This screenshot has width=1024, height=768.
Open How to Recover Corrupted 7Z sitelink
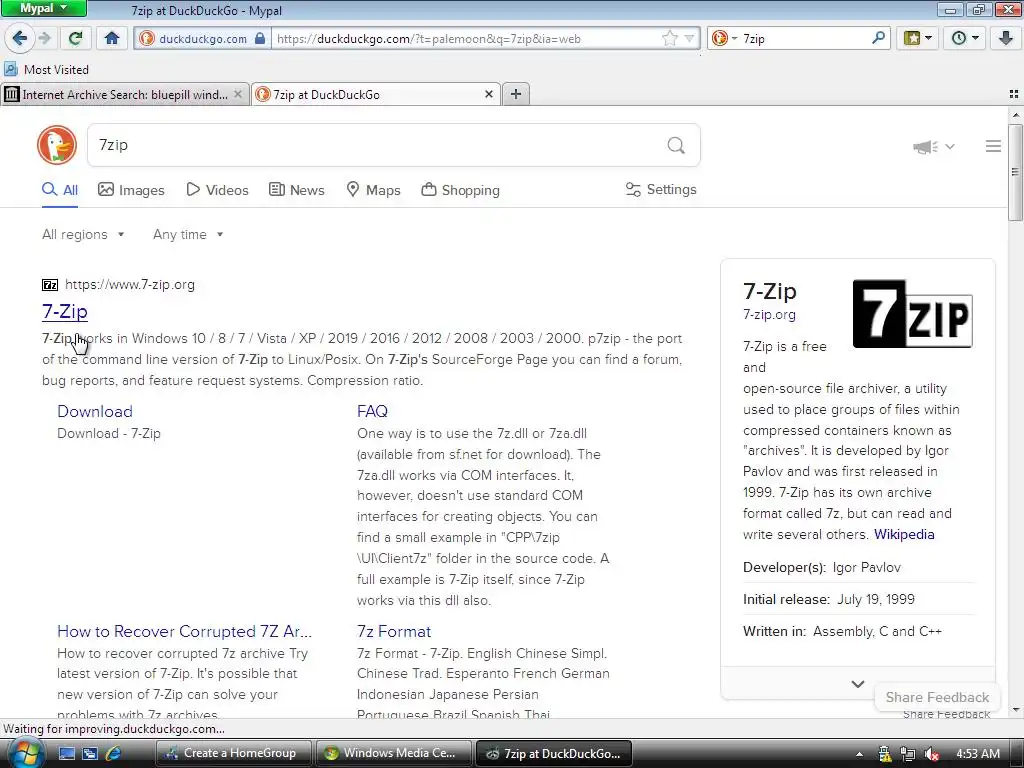click(x=184, y=632)
